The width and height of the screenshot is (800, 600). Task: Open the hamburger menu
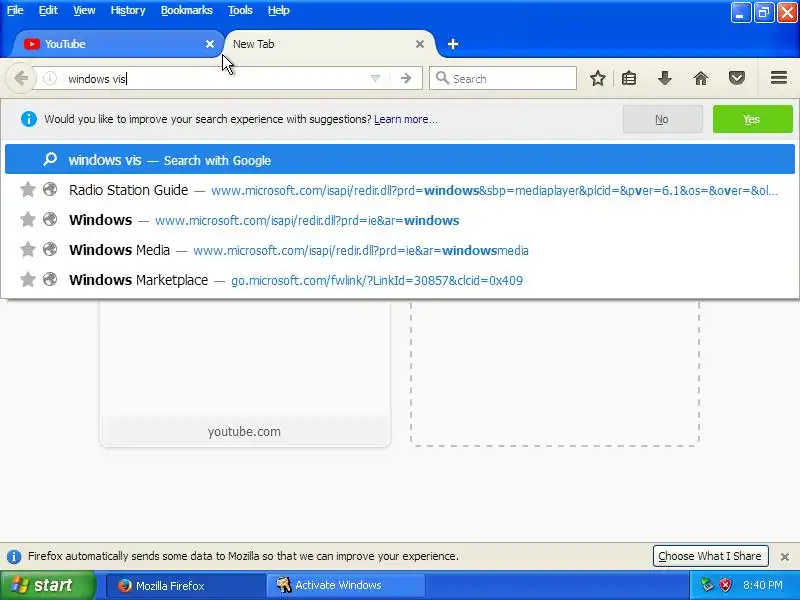(x=779, y=78)
